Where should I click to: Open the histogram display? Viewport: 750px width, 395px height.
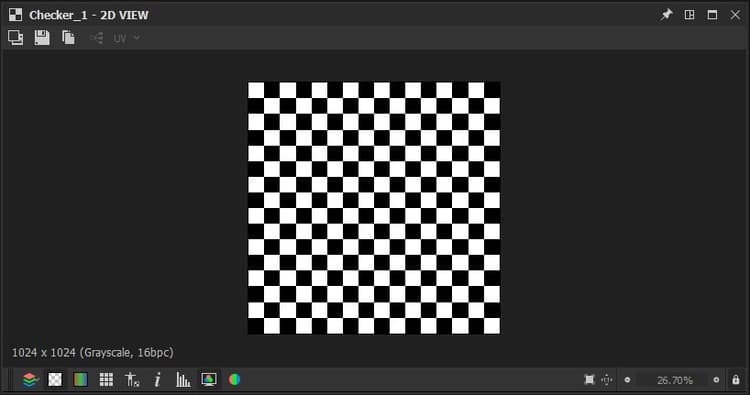(183, 380)
